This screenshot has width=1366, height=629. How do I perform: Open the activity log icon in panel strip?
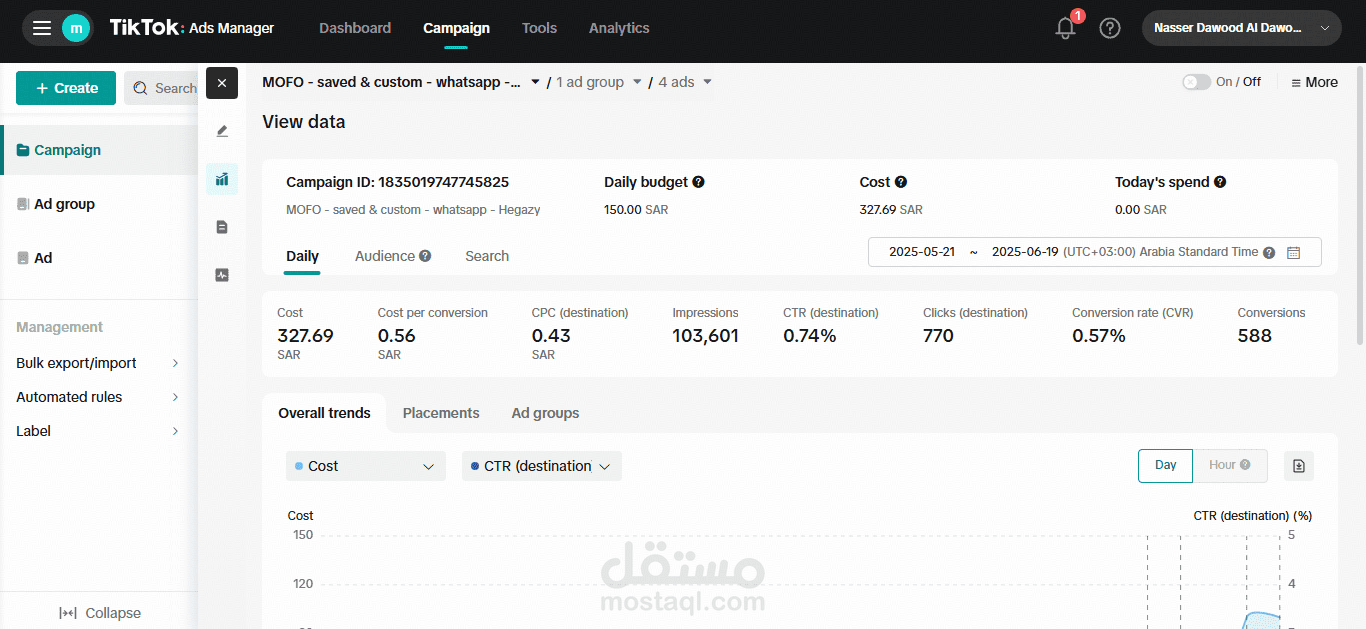tap(222, 275)
